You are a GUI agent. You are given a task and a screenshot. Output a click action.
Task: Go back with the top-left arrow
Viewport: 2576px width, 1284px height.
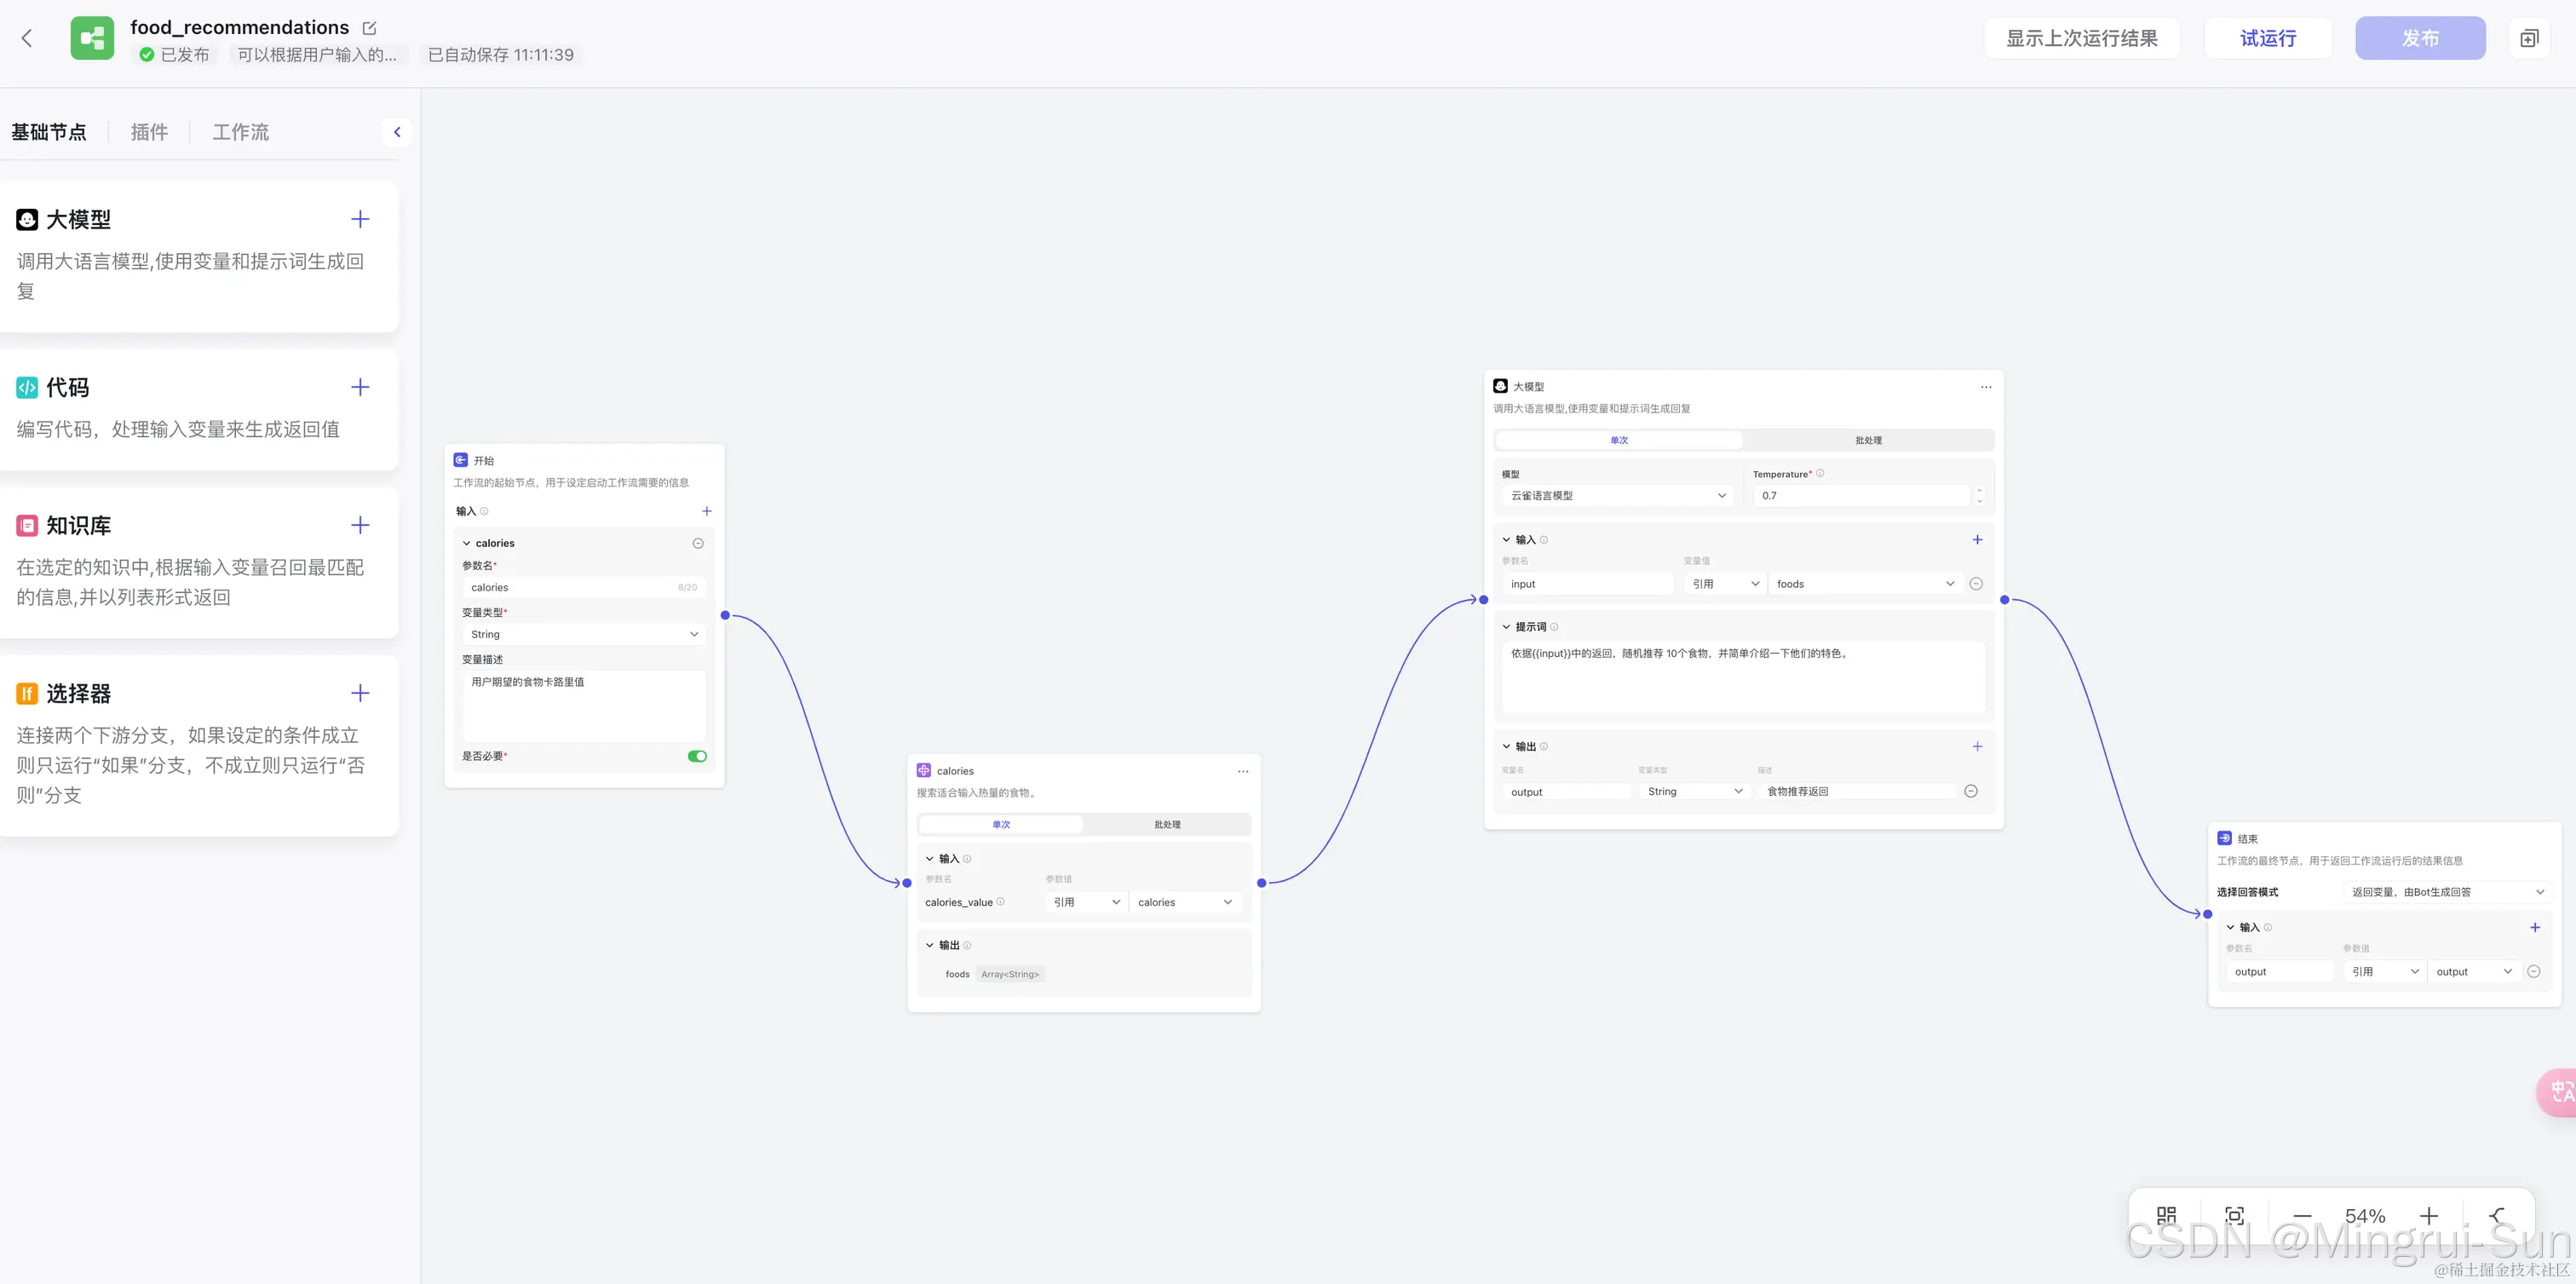[27, 38]
